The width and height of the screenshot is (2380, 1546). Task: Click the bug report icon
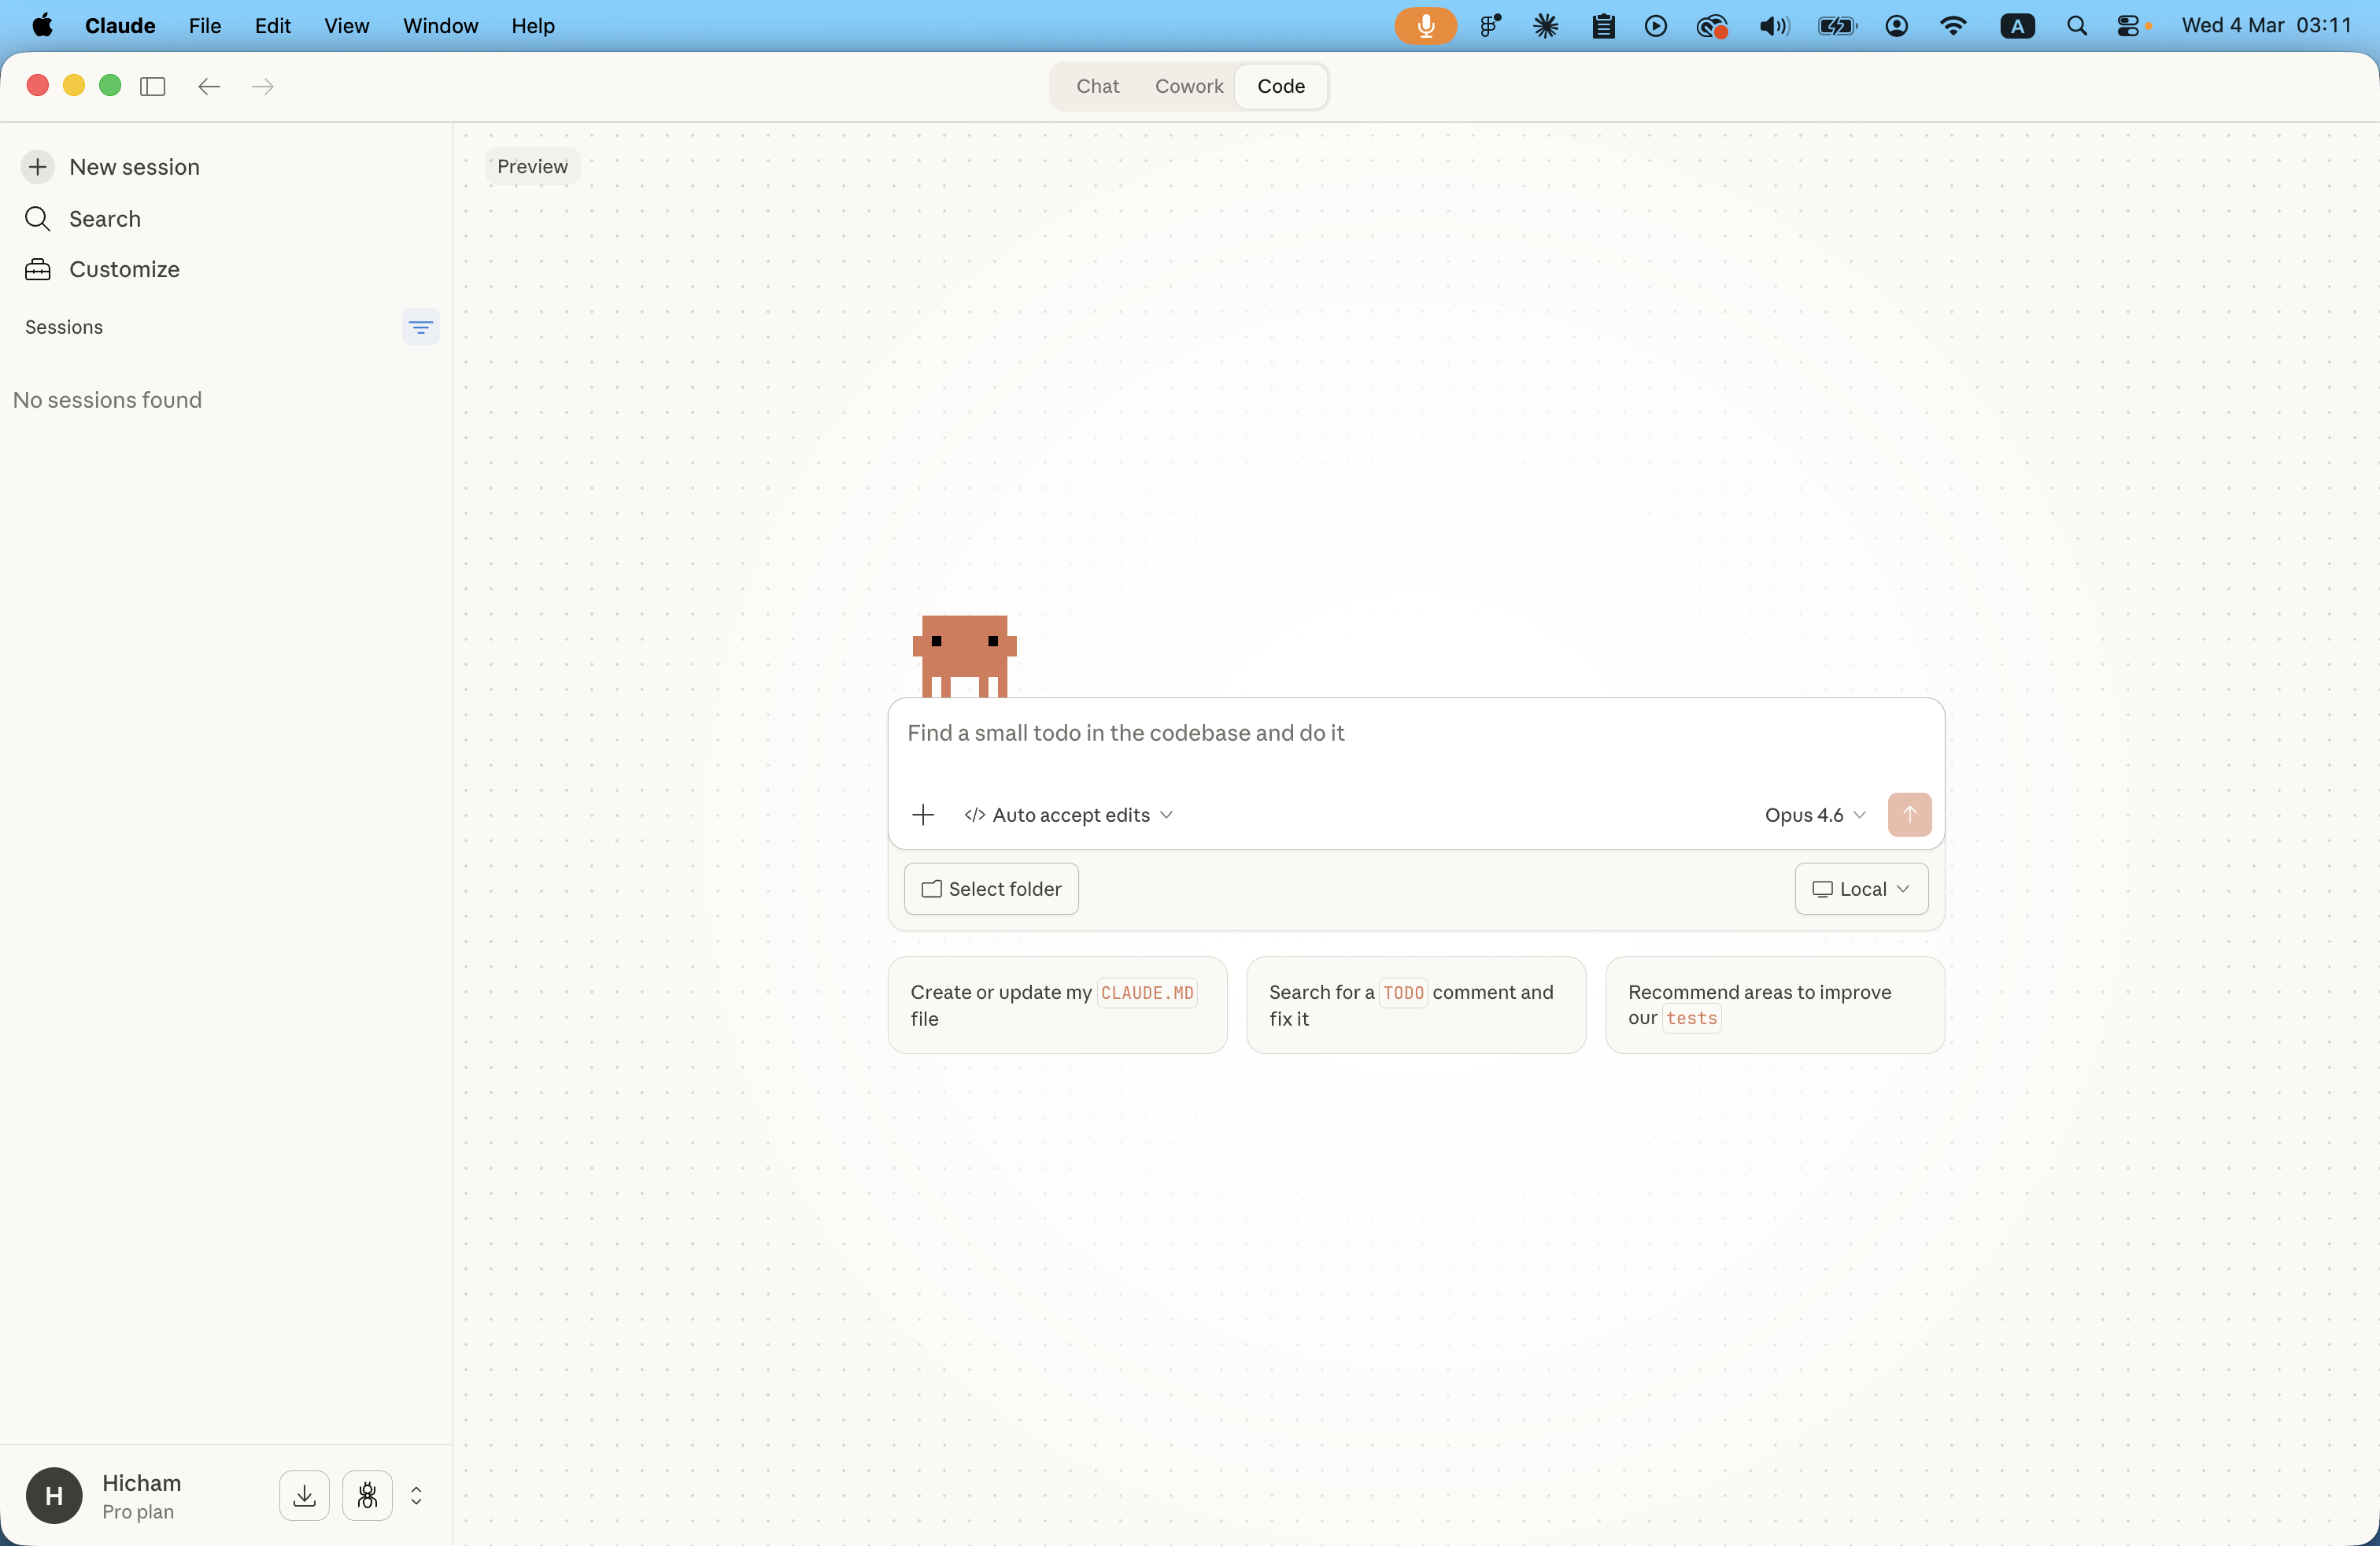367,1495
